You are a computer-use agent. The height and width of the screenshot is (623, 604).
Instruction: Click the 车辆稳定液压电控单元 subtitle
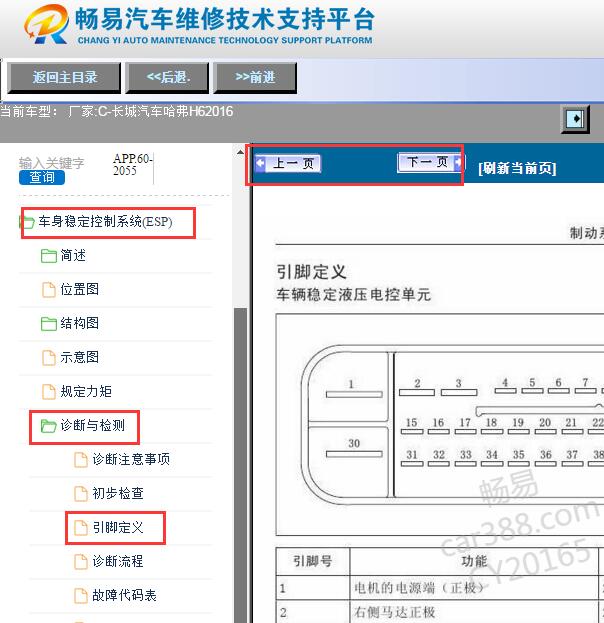click(x=354, y=295)
